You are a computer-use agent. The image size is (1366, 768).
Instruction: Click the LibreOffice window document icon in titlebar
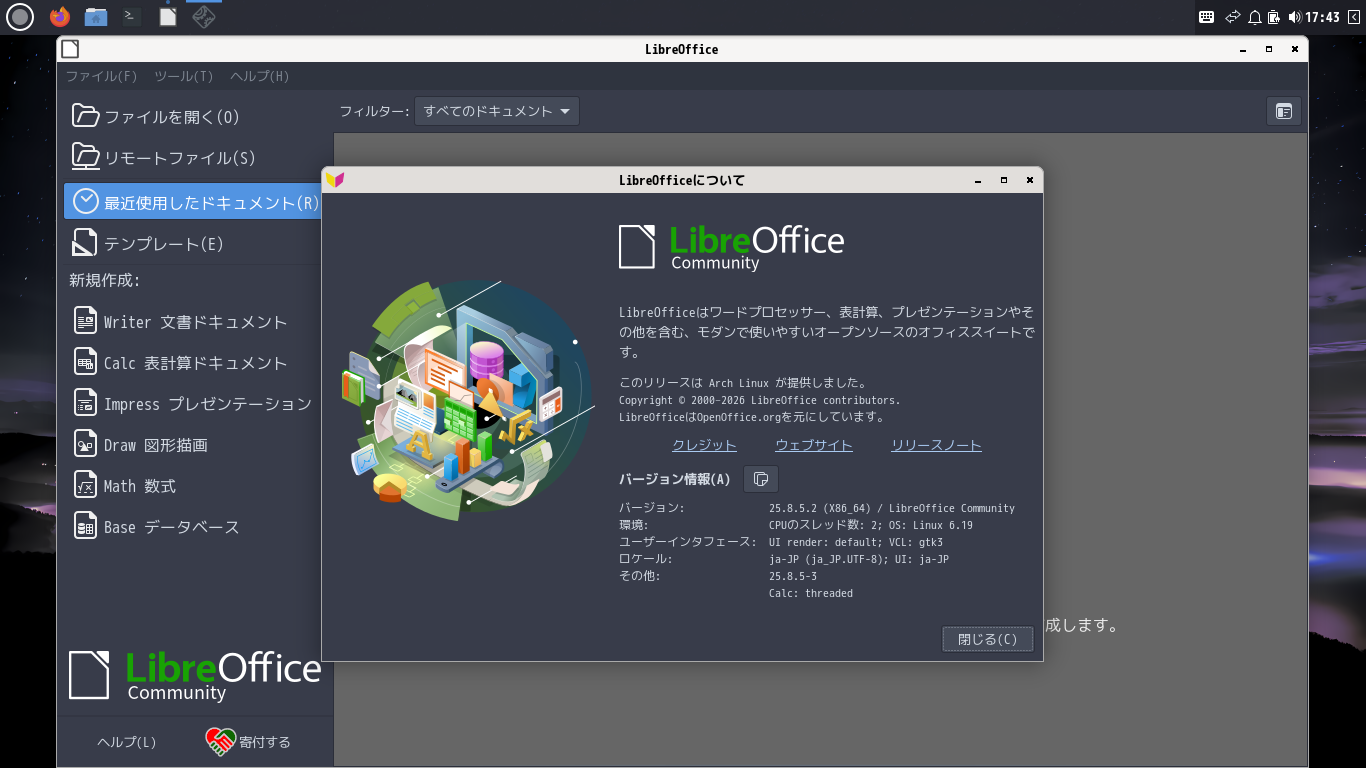(x=69, y=49)
